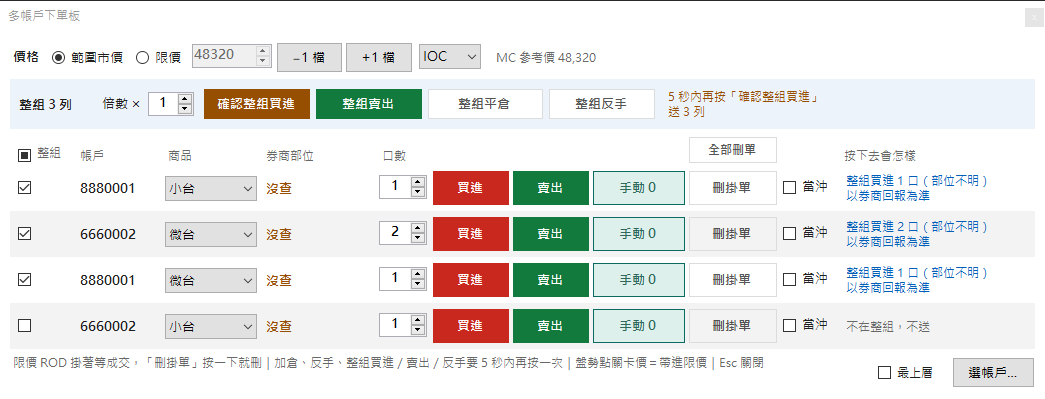Increase 口數 quantity for 8880001 小台 row

(418, 182)
